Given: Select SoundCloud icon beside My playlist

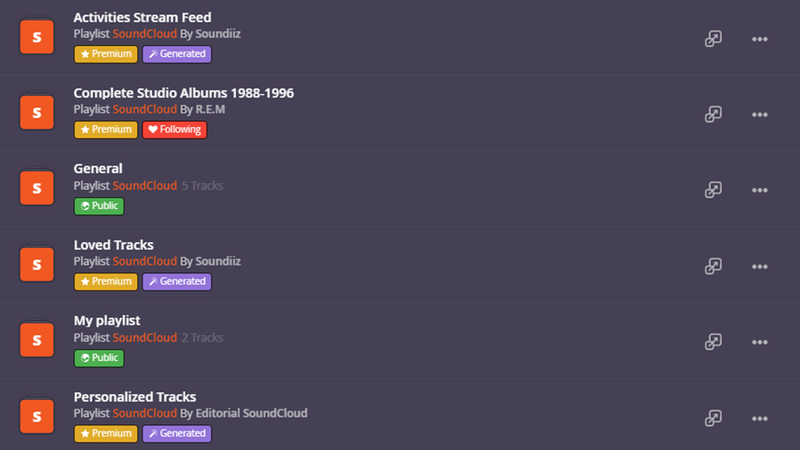Looking at the screenshot, I should pos(37,339).
